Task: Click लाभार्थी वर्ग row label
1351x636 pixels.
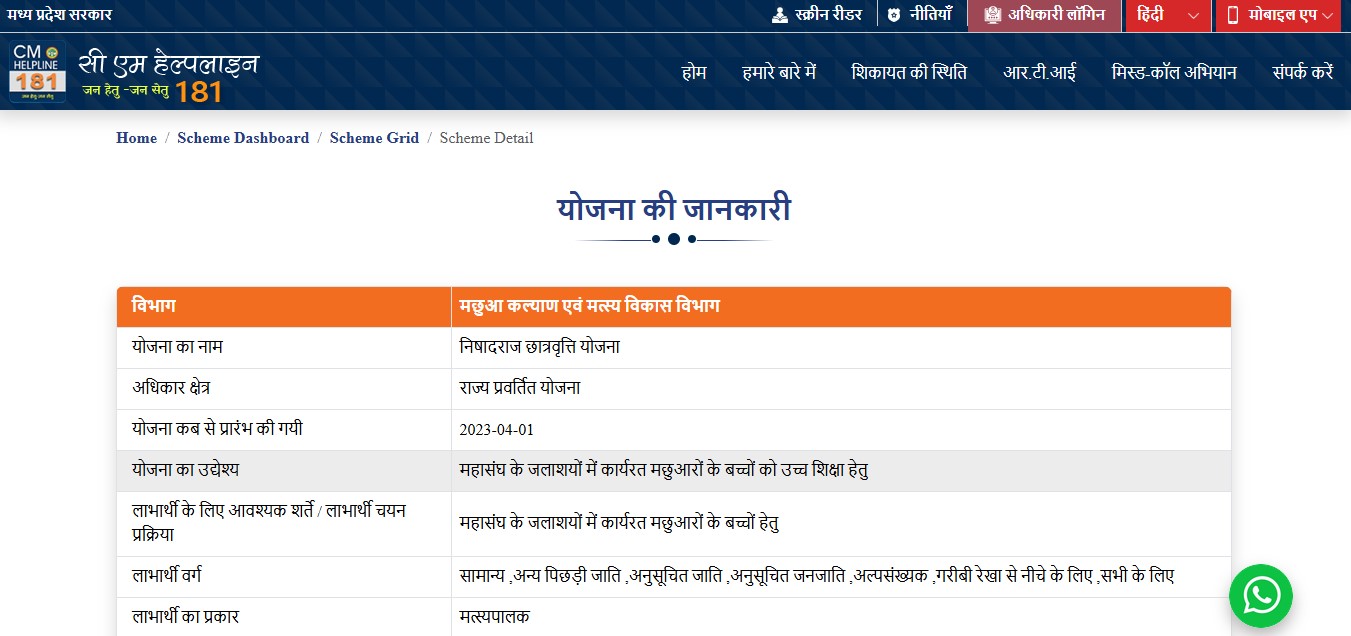Action: pyautogui.click(x=168, y=576)
